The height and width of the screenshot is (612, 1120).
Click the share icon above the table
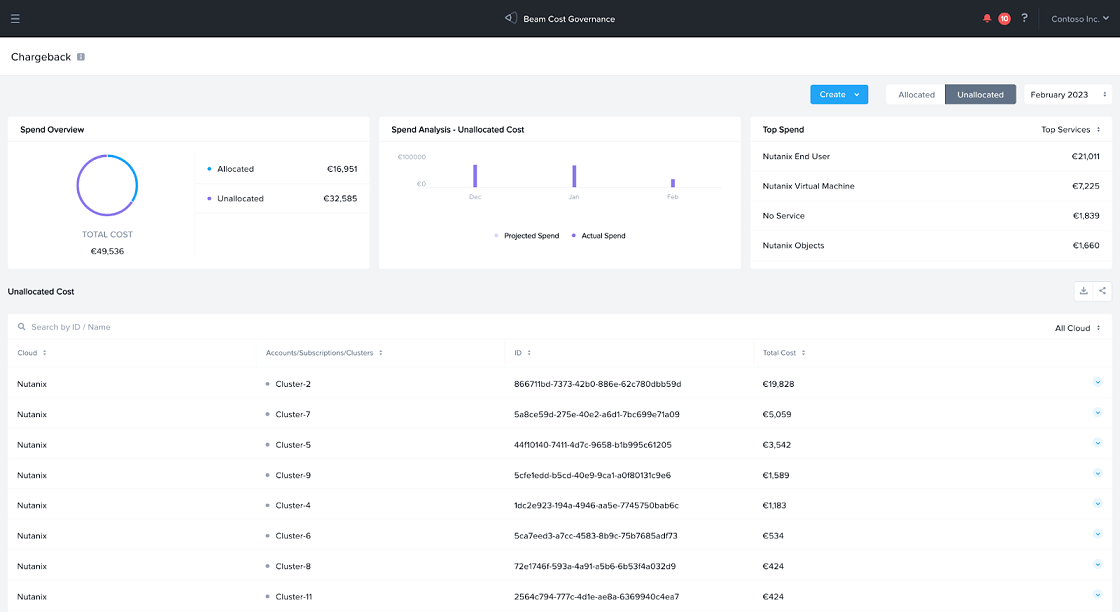1102,291
